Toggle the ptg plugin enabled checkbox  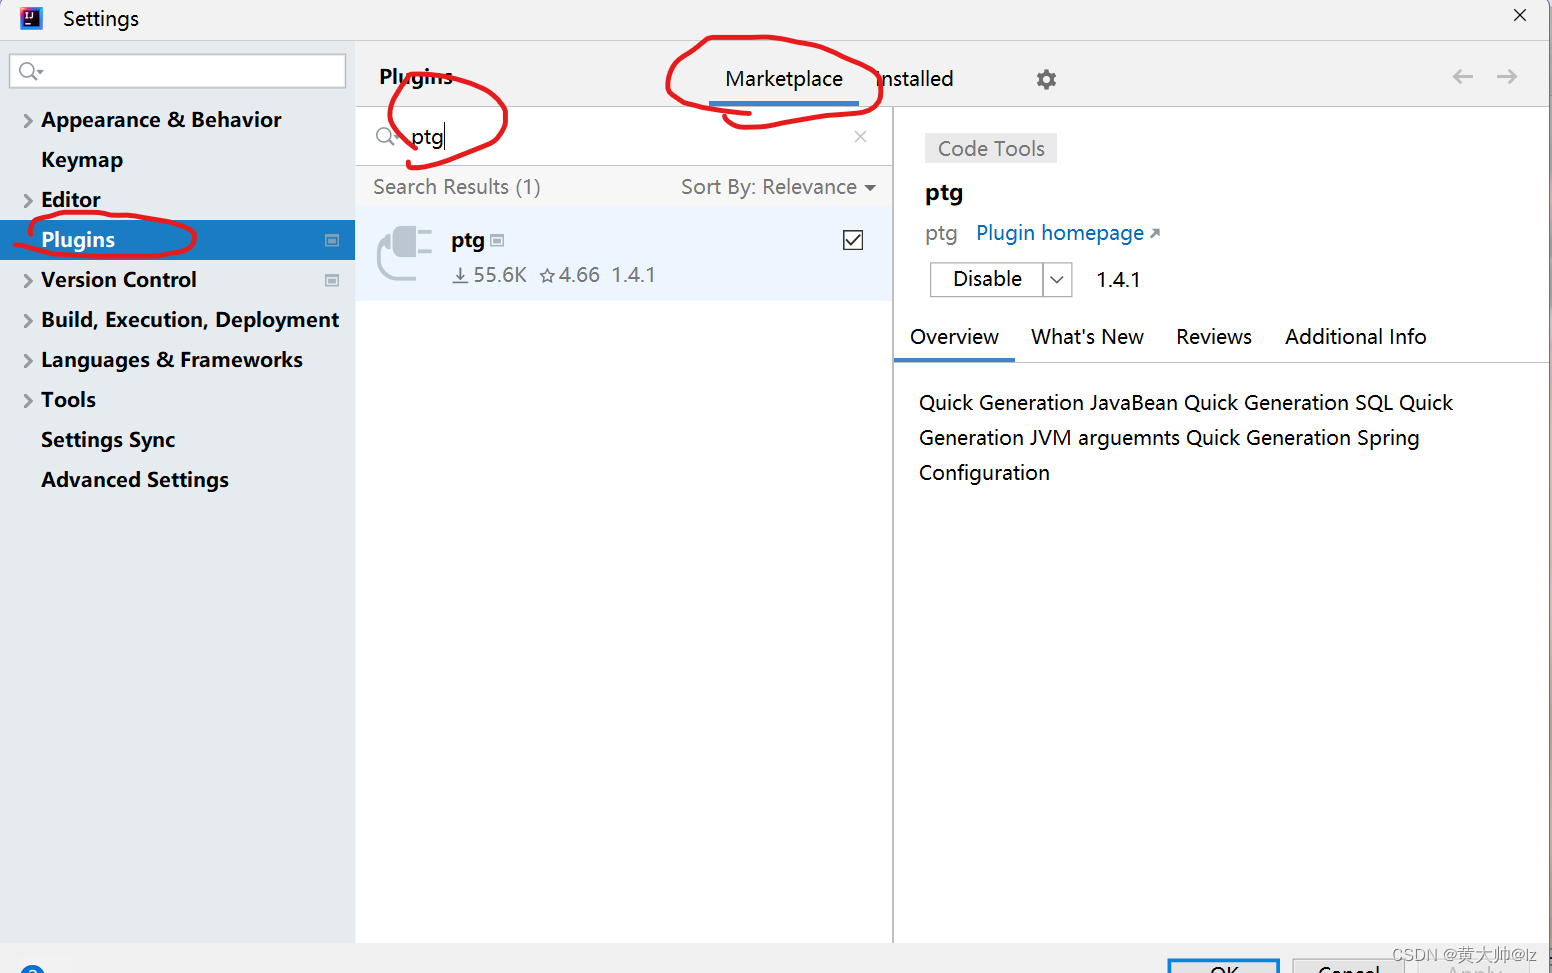[853, 240]
